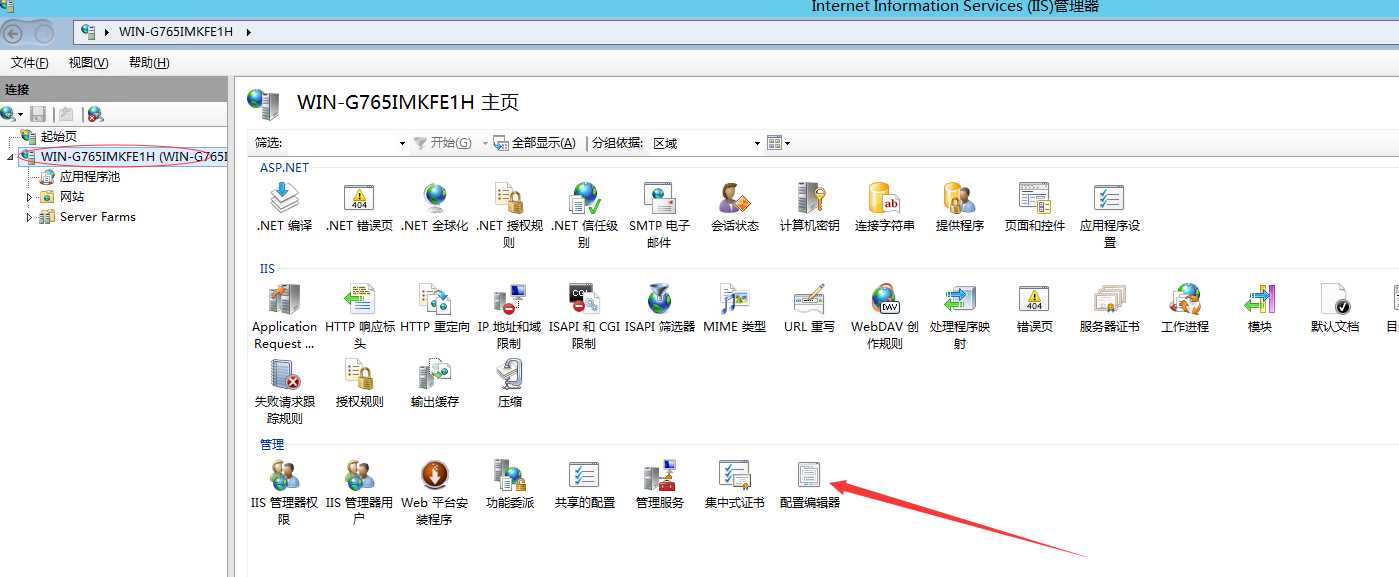Collapse the 管理 group header
Viewport: 1399px width, 577px height.
click(x=272, y=444)
